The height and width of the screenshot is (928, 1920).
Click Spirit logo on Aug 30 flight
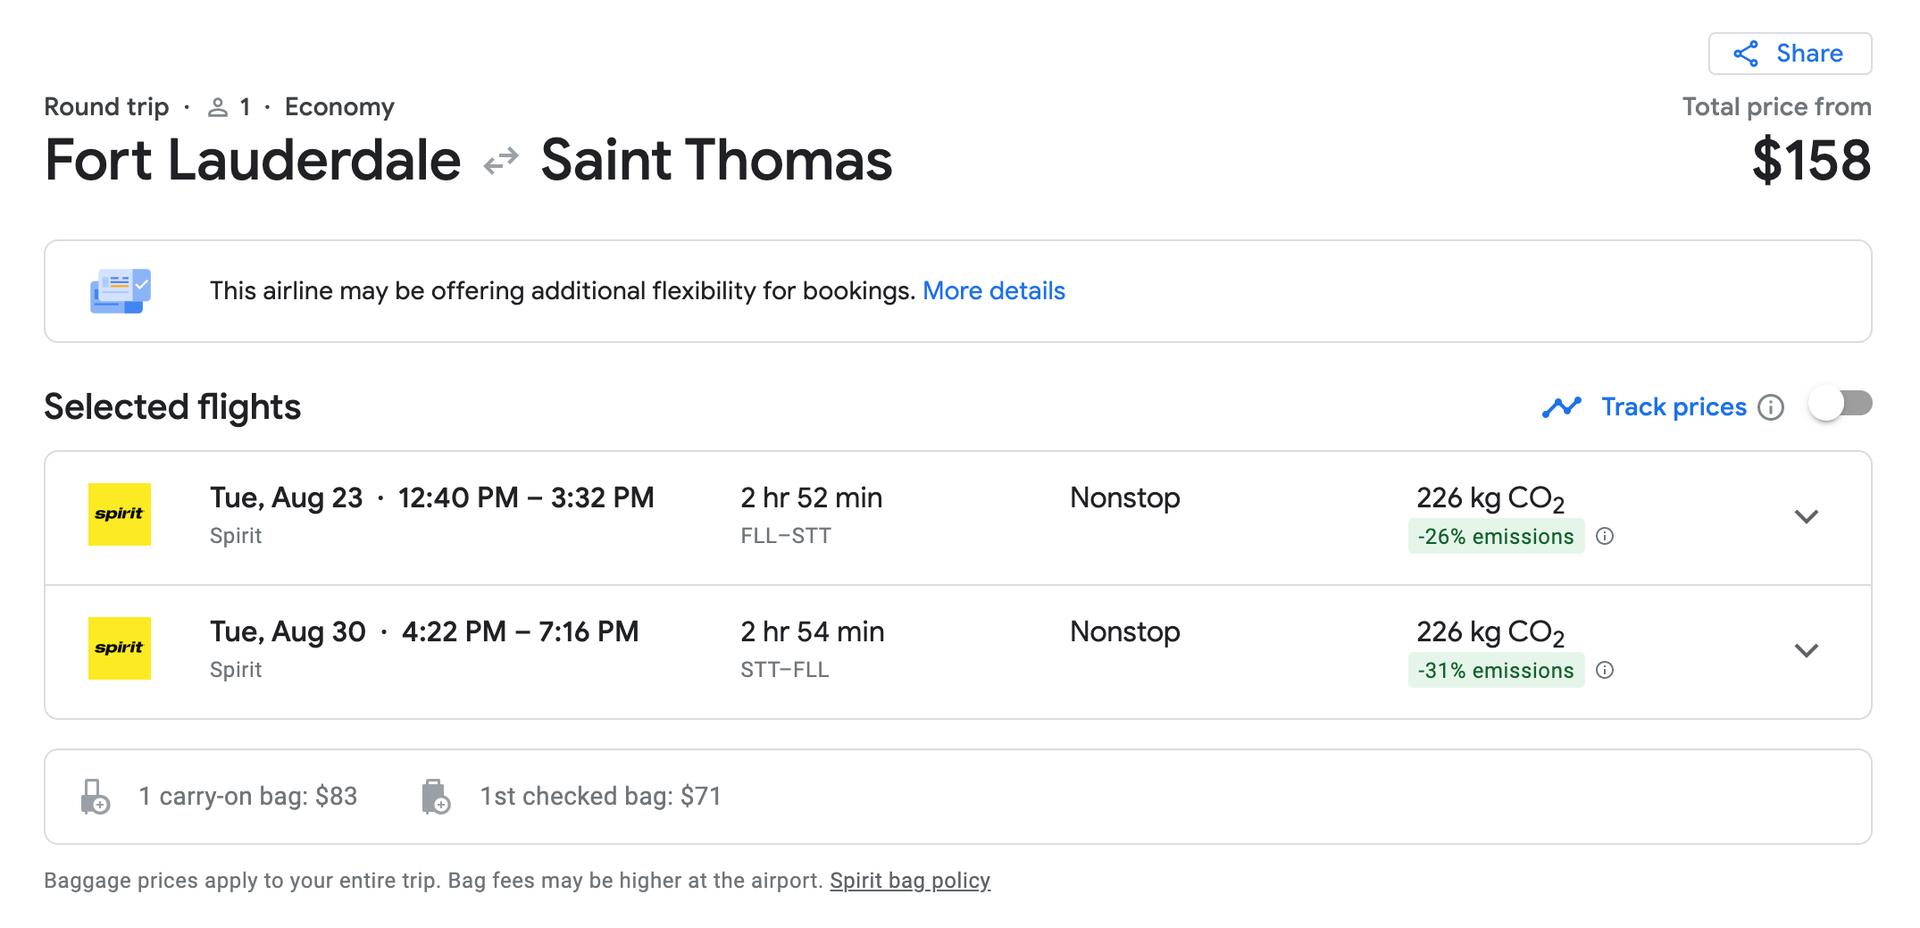tap(120, 648)
